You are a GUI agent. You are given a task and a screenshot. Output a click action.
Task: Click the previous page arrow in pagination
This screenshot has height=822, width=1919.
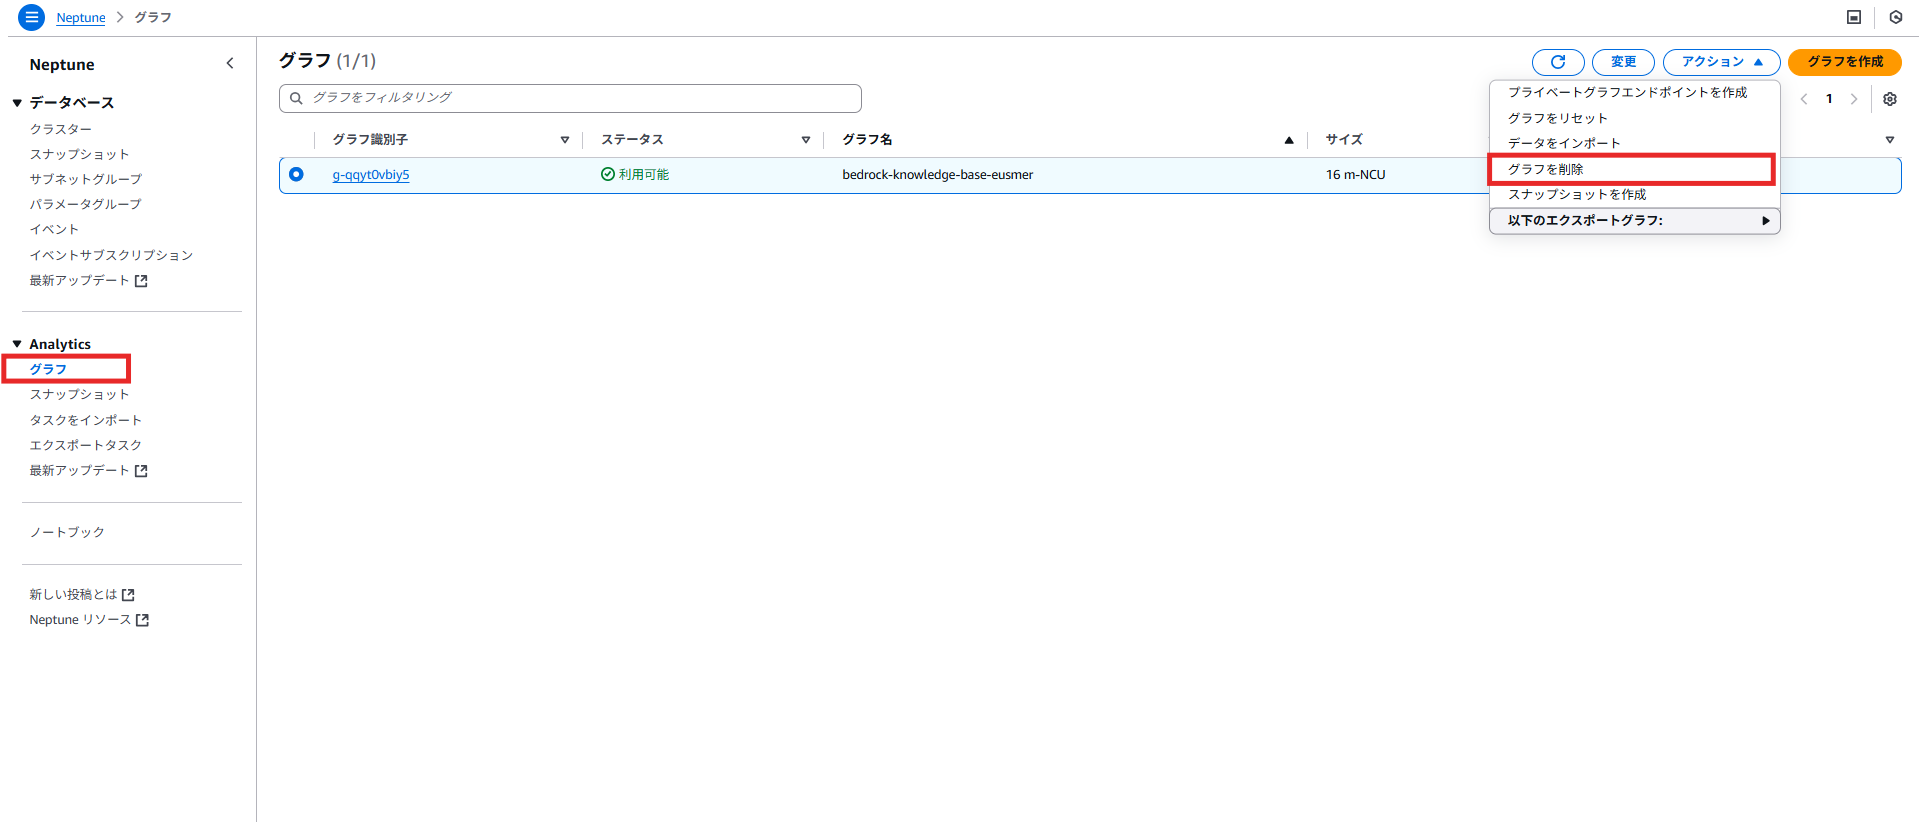pyautogui.click(x=1804, y=99)
